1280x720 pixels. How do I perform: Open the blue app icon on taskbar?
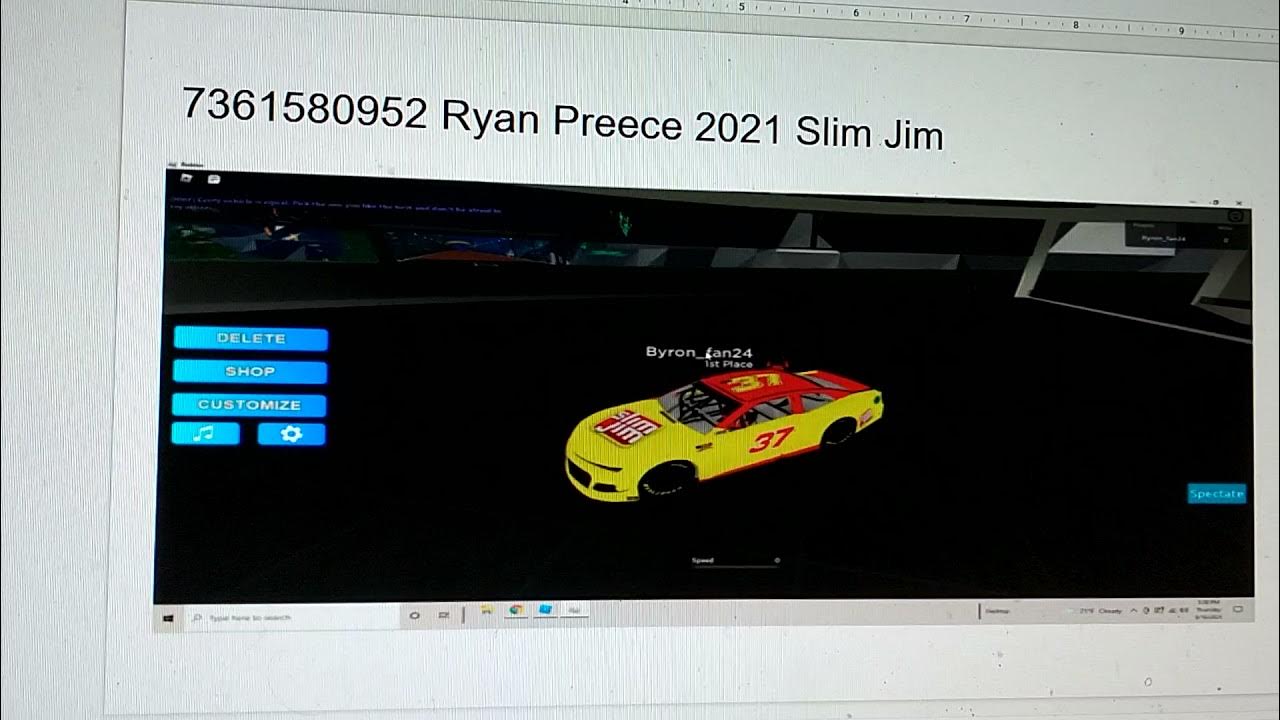(x=546, y=609)
